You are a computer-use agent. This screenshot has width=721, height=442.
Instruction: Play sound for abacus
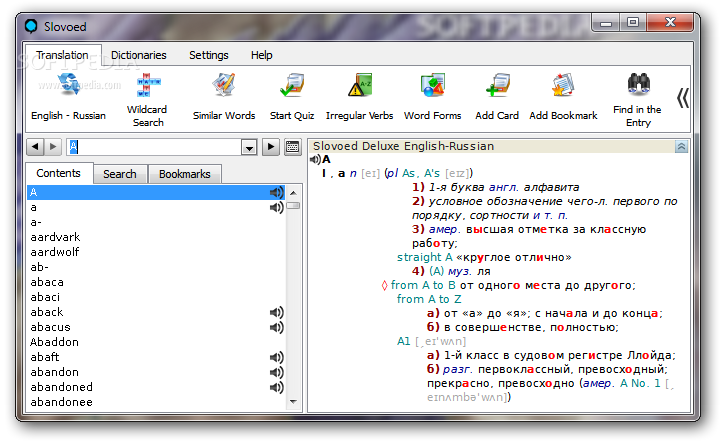pos(276,327)
